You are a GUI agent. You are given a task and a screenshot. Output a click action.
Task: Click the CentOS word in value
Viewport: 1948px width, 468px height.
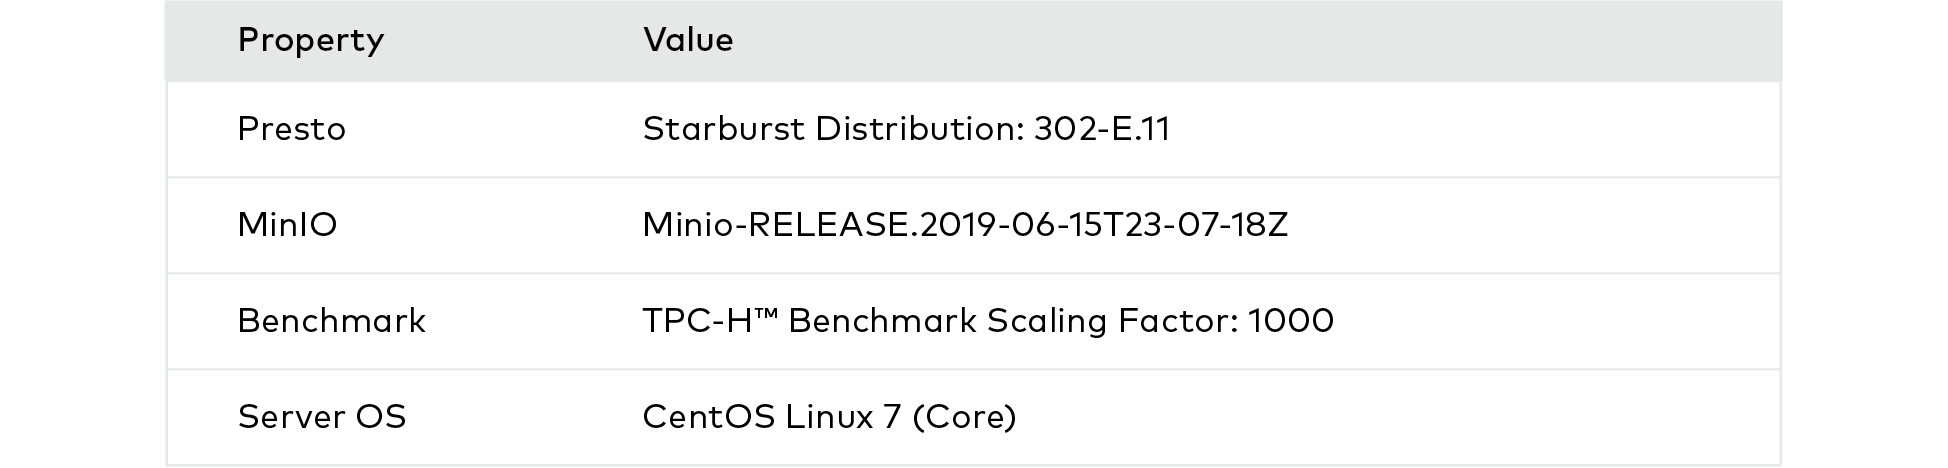tap(708, 417)
